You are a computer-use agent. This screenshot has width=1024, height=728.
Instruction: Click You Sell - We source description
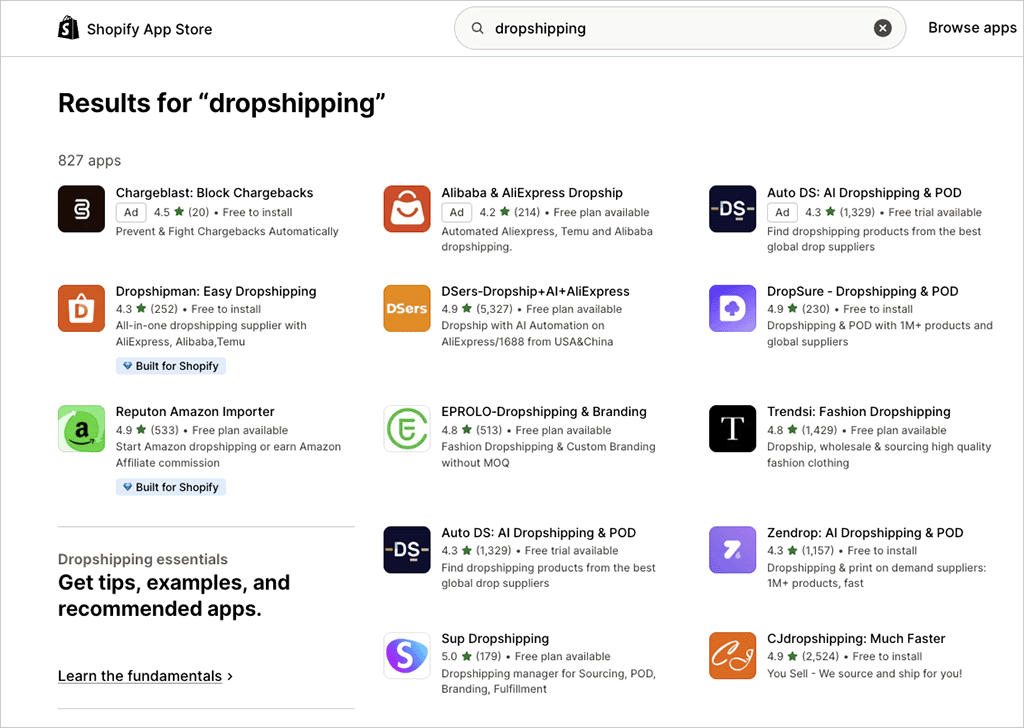[864, 673]
